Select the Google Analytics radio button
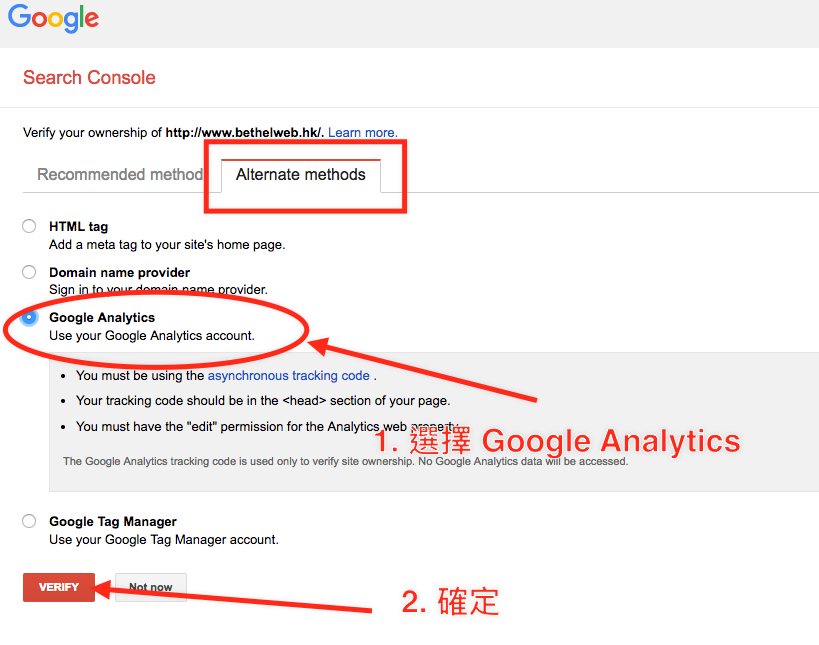 click(29, 318)
